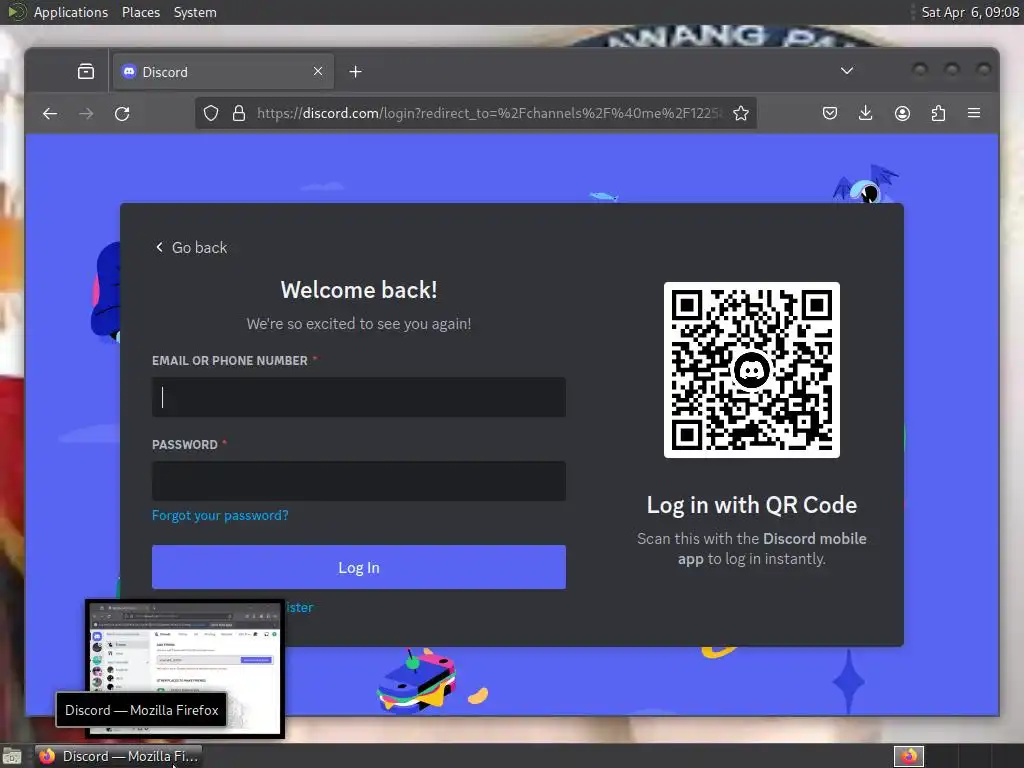Screen dimensions: 1024x768
Task: Open the Pocket save icon
Action: click(830, 114)
